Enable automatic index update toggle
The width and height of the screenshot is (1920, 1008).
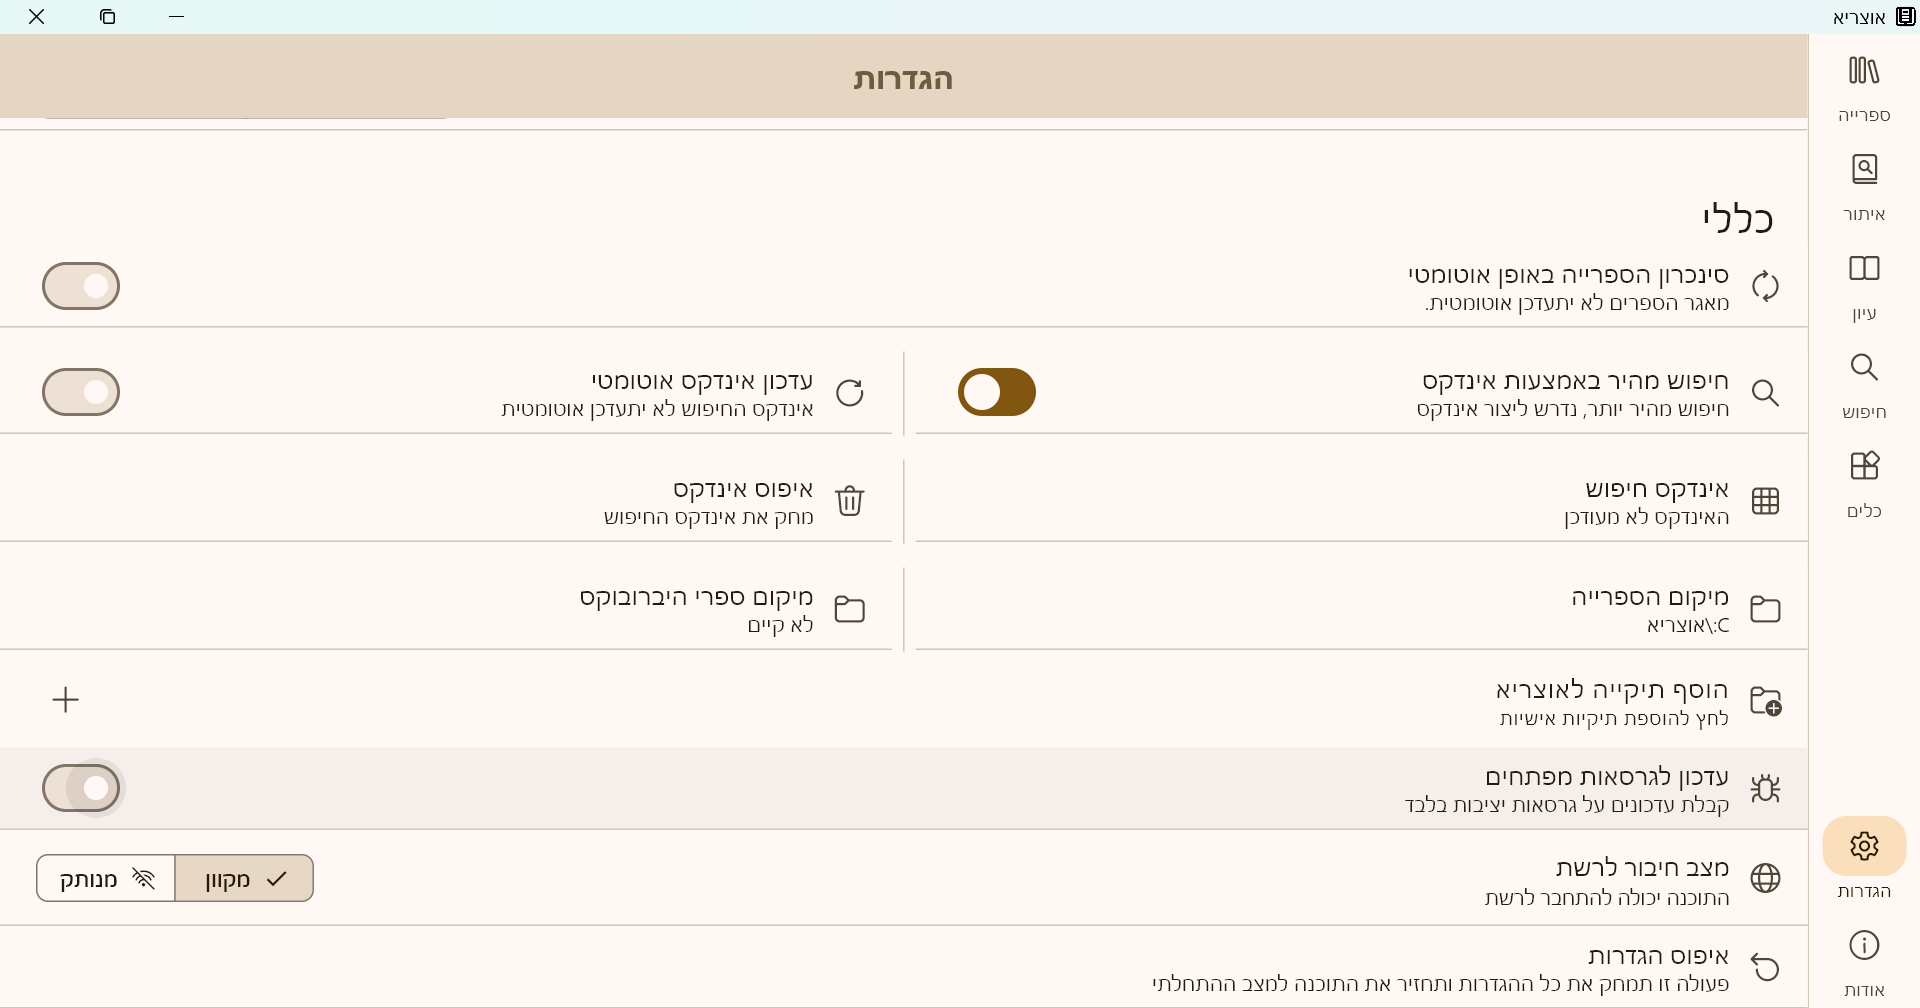click(x=81, y=392)
